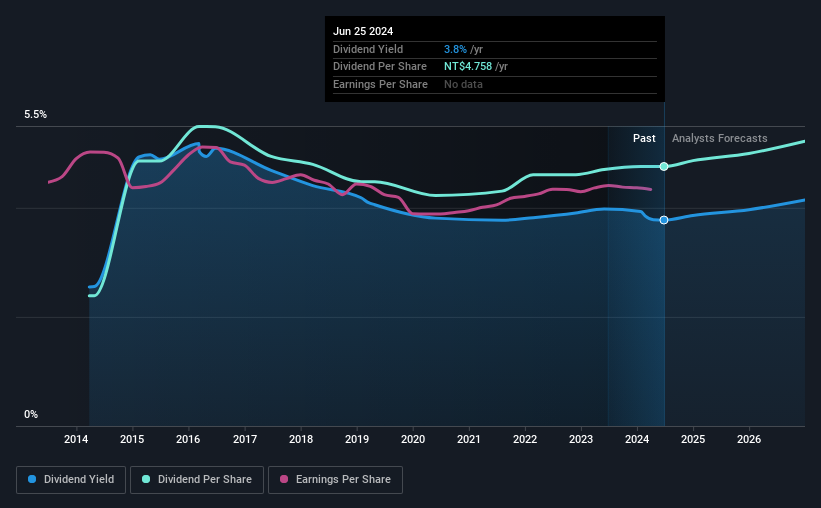Click the 'Past' label on chart
Image resolution: width=821 pixels, height=508 pixels.
tap(644, 138)
